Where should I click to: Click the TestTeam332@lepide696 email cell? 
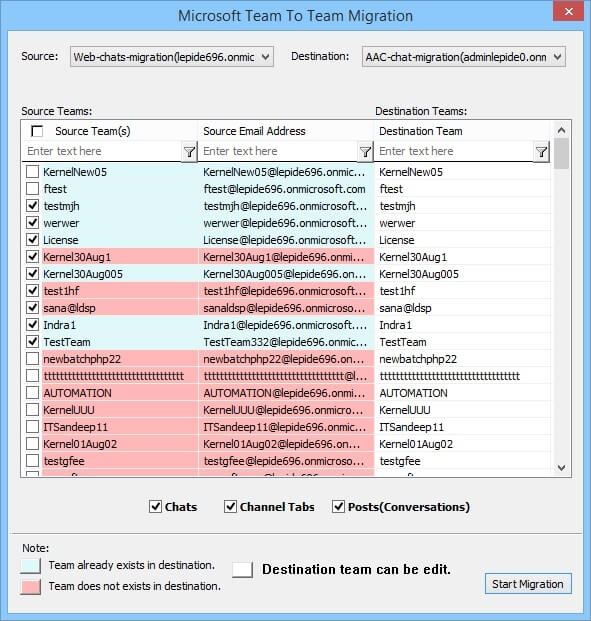[x=286, y=342]
